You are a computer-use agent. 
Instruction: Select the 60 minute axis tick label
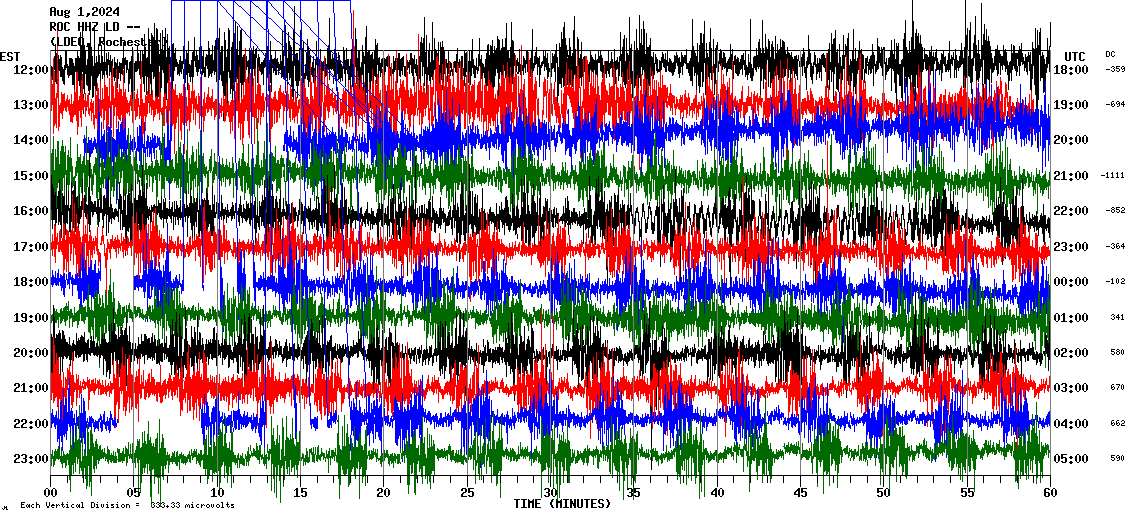point(1049,493)
